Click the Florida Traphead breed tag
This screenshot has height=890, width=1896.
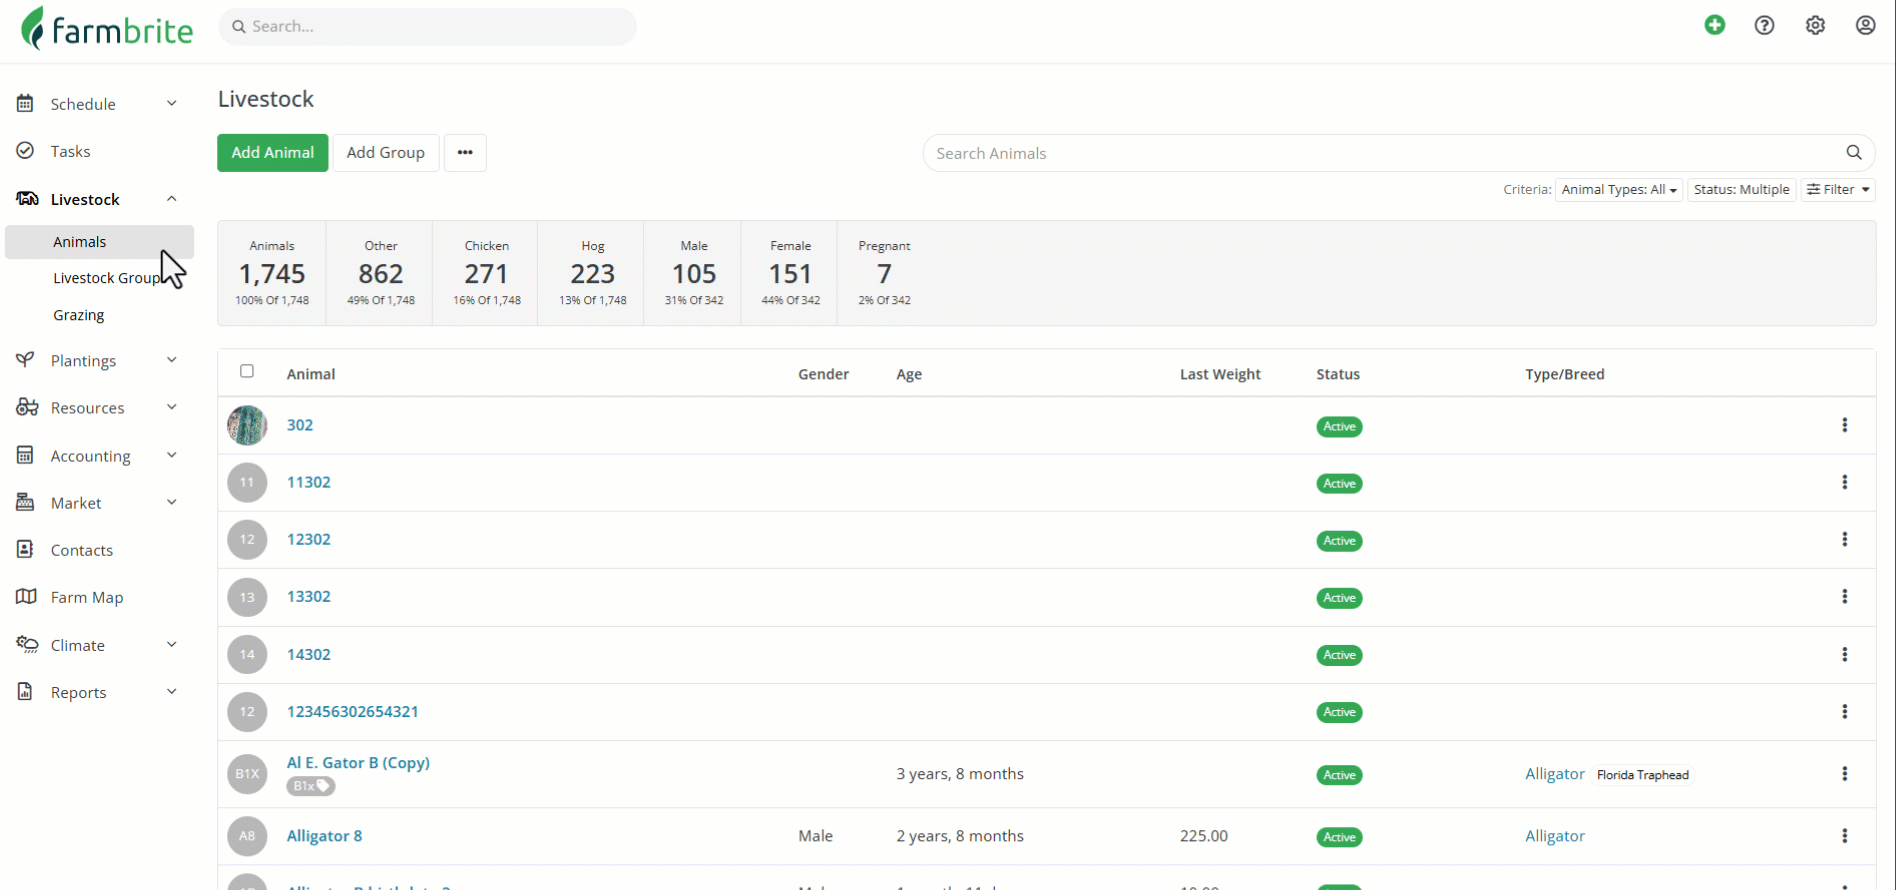(1643, 775)
